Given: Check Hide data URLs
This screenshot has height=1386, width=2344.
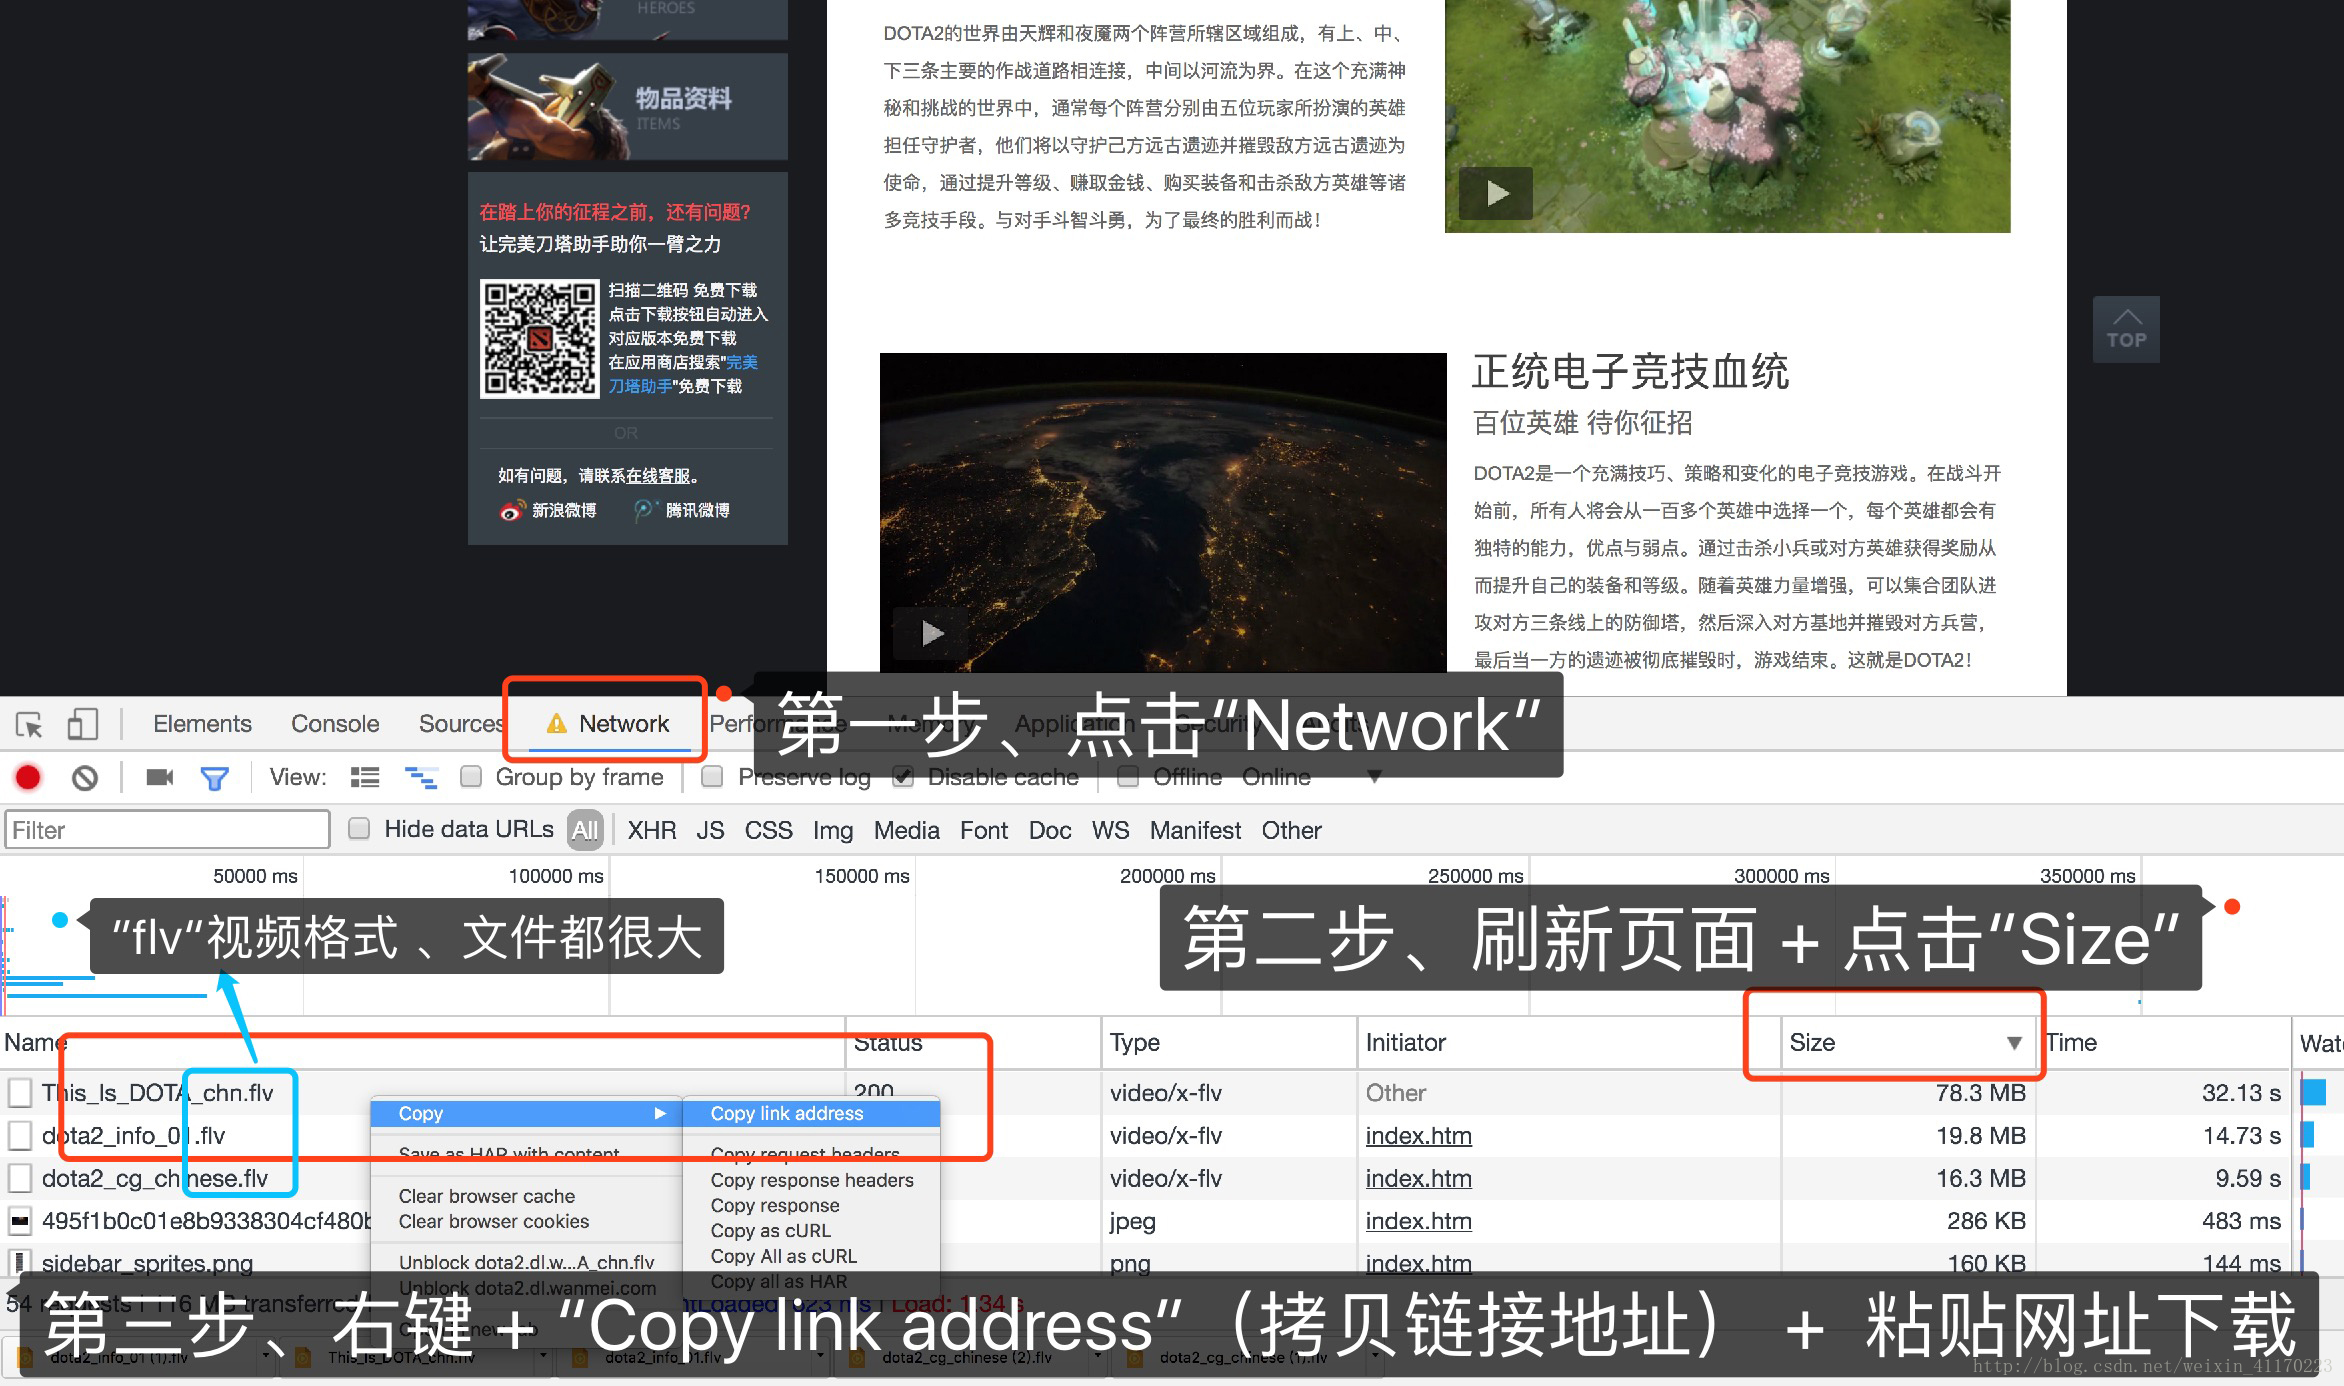Looking at the screenshot, I should 359,829.
